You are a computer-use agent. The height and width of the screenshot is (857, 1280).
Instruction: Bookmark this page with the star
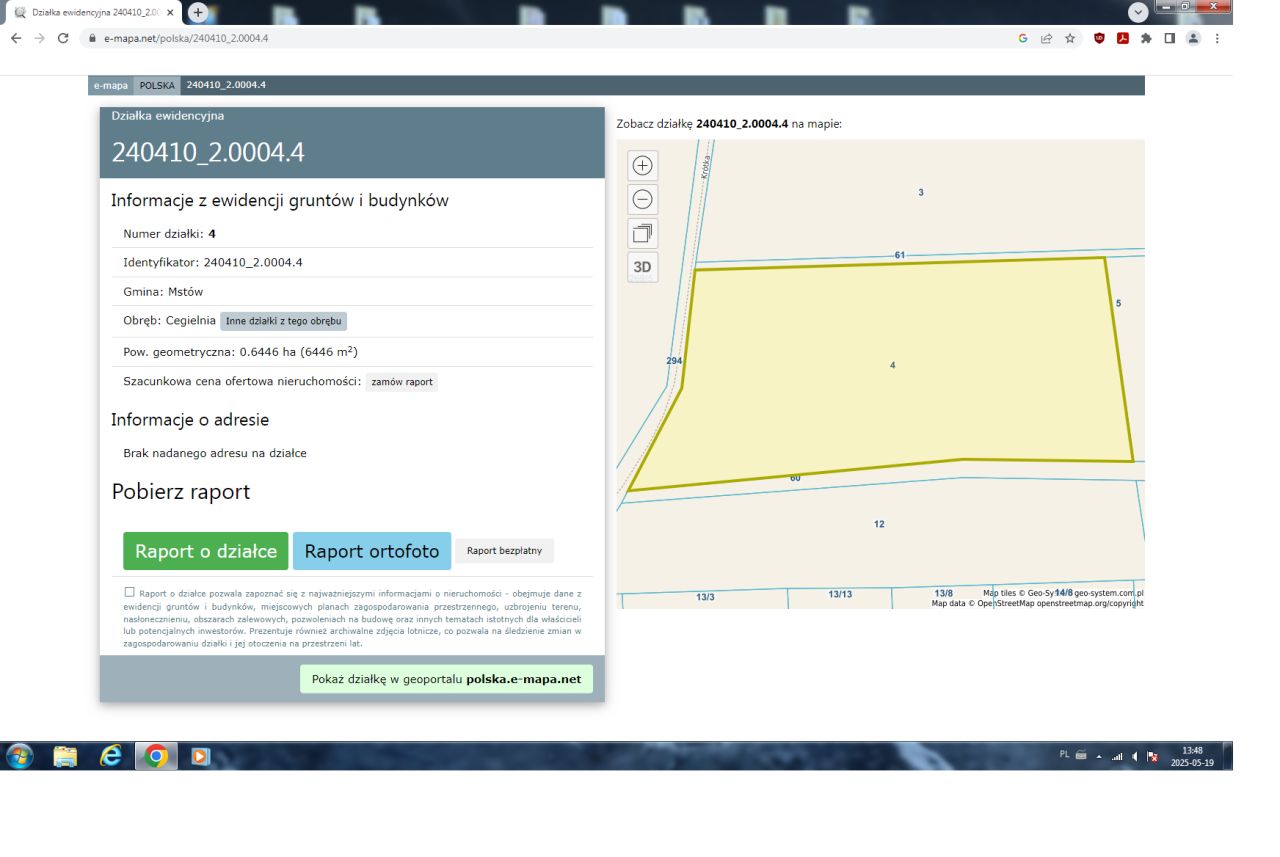click(x=1070, y=38)
